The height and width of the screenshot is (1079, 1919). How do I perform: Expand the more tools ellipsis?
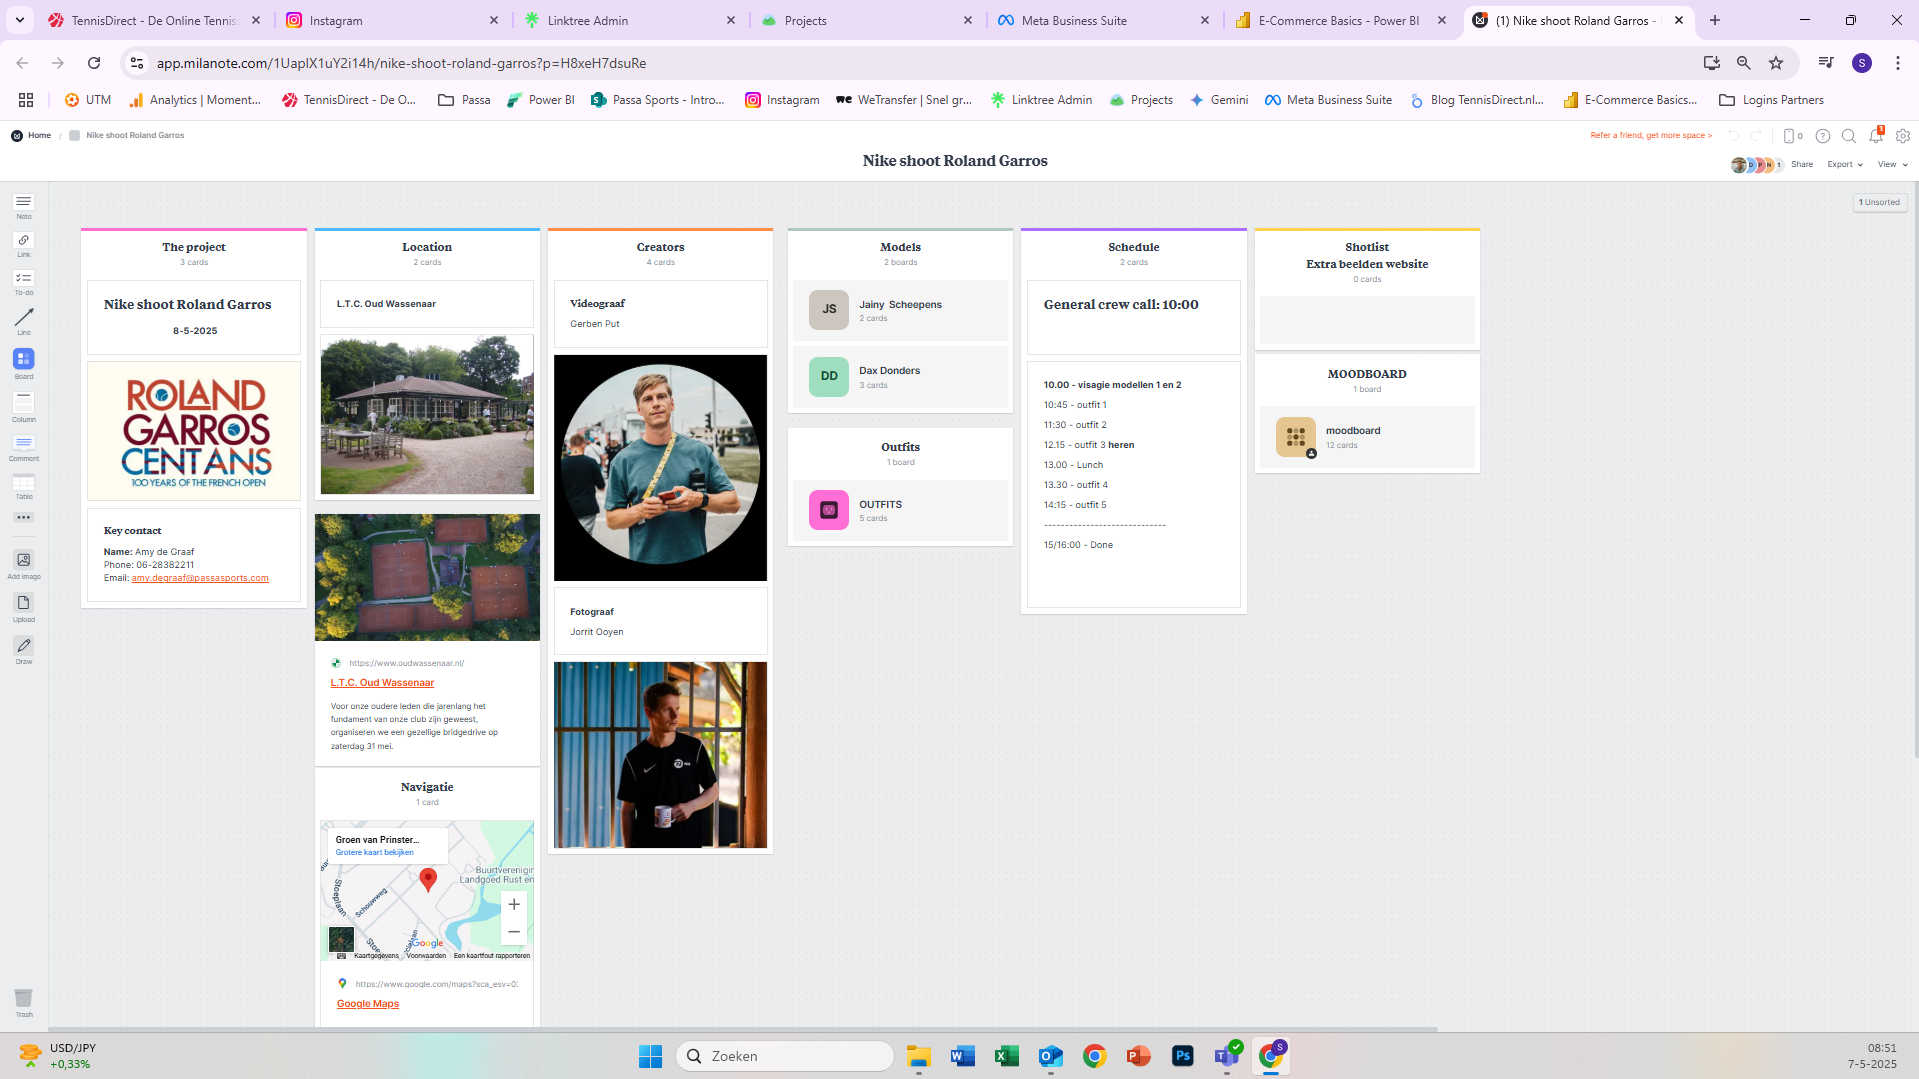(x=24, y=518)
